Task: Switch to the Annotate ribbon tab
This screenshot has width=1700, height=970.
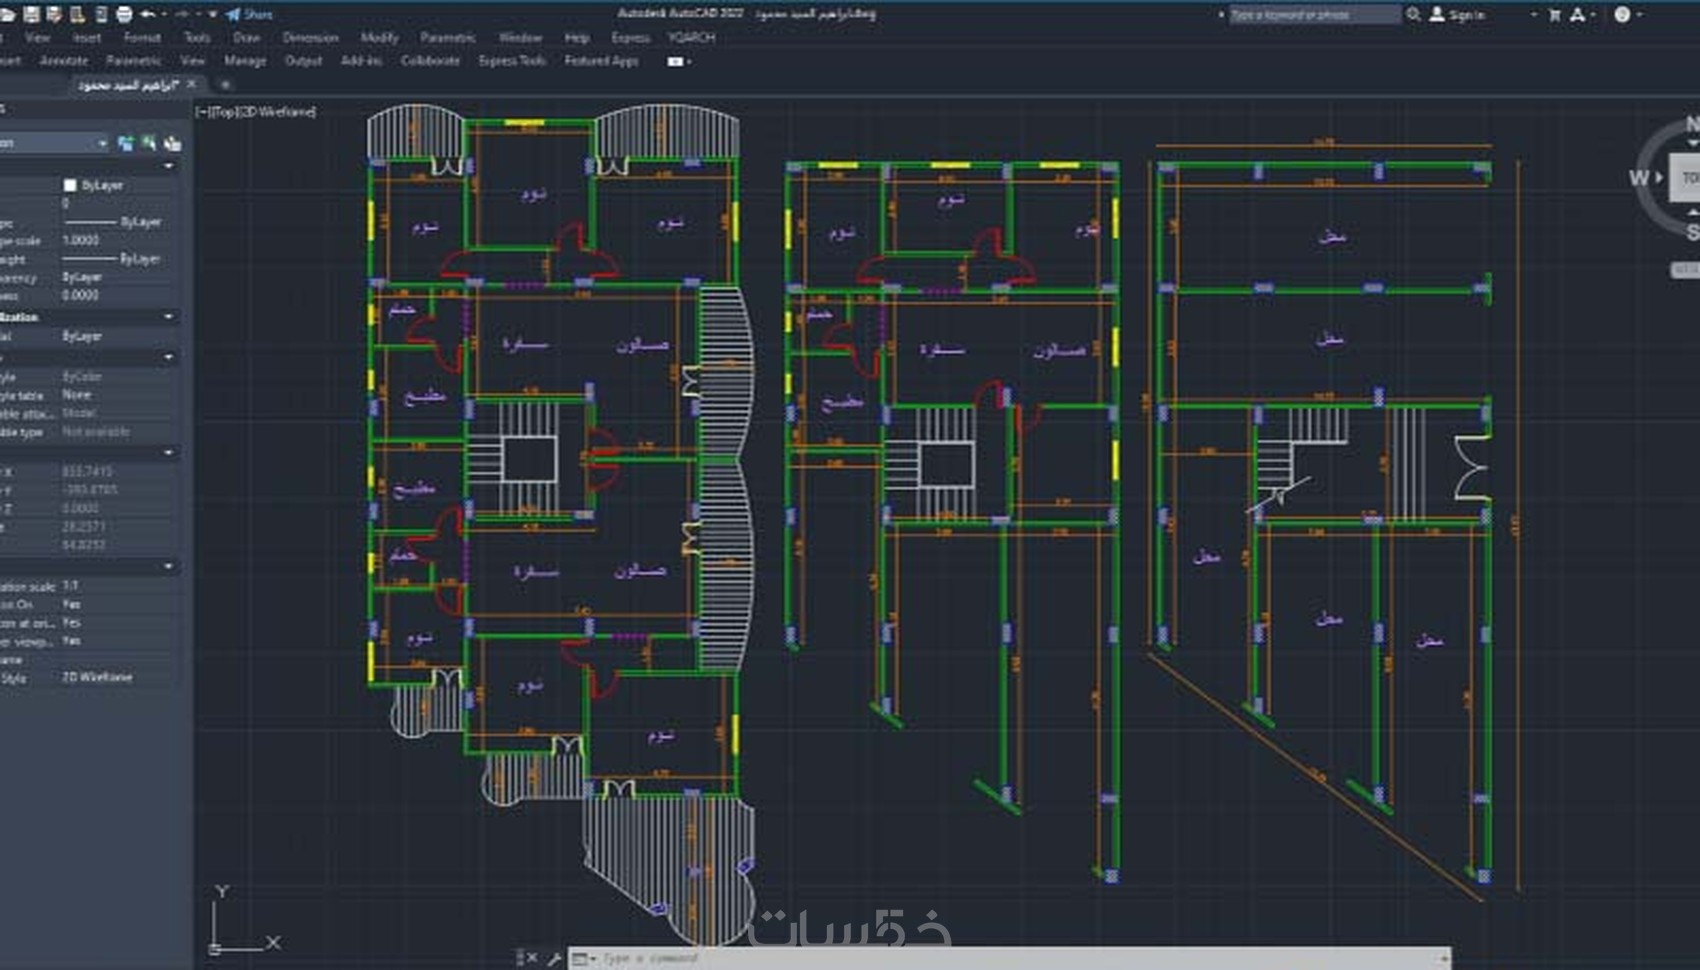Action: pos(64,61)
